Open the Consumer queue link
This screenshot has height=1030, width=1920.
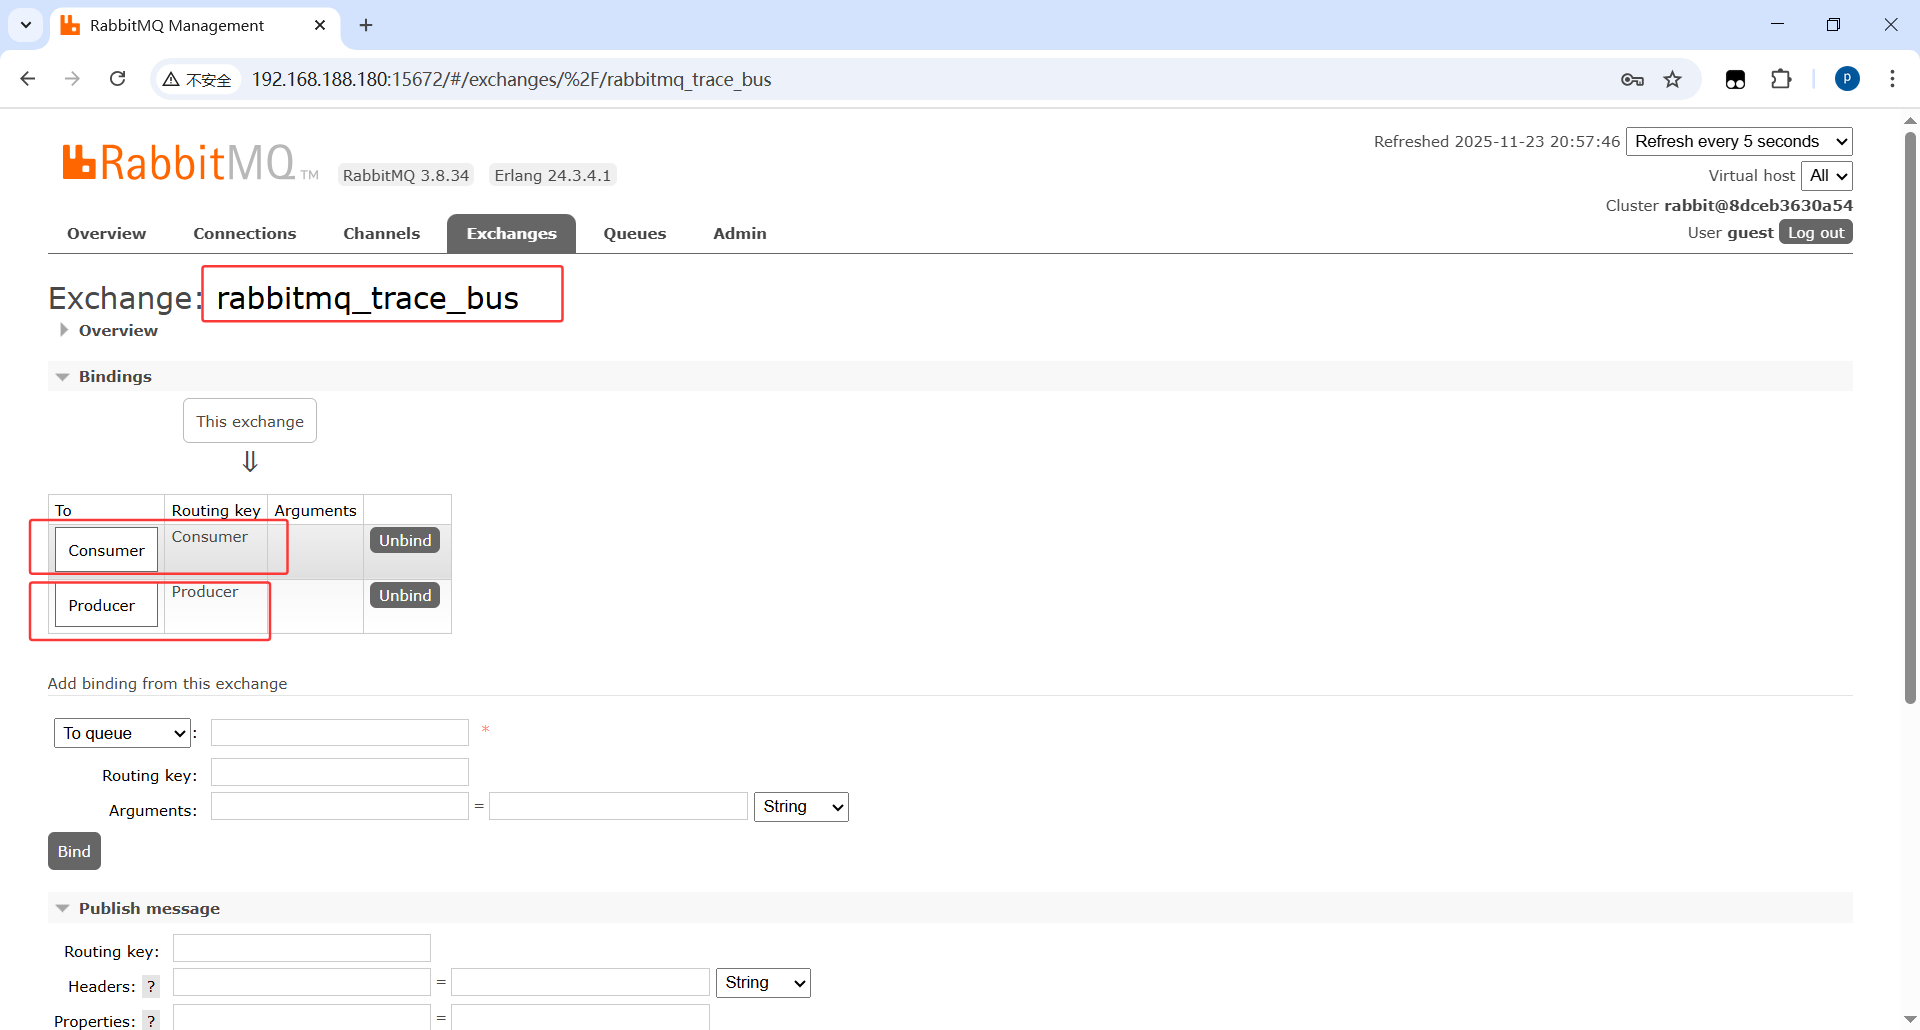tap(106, 550)
